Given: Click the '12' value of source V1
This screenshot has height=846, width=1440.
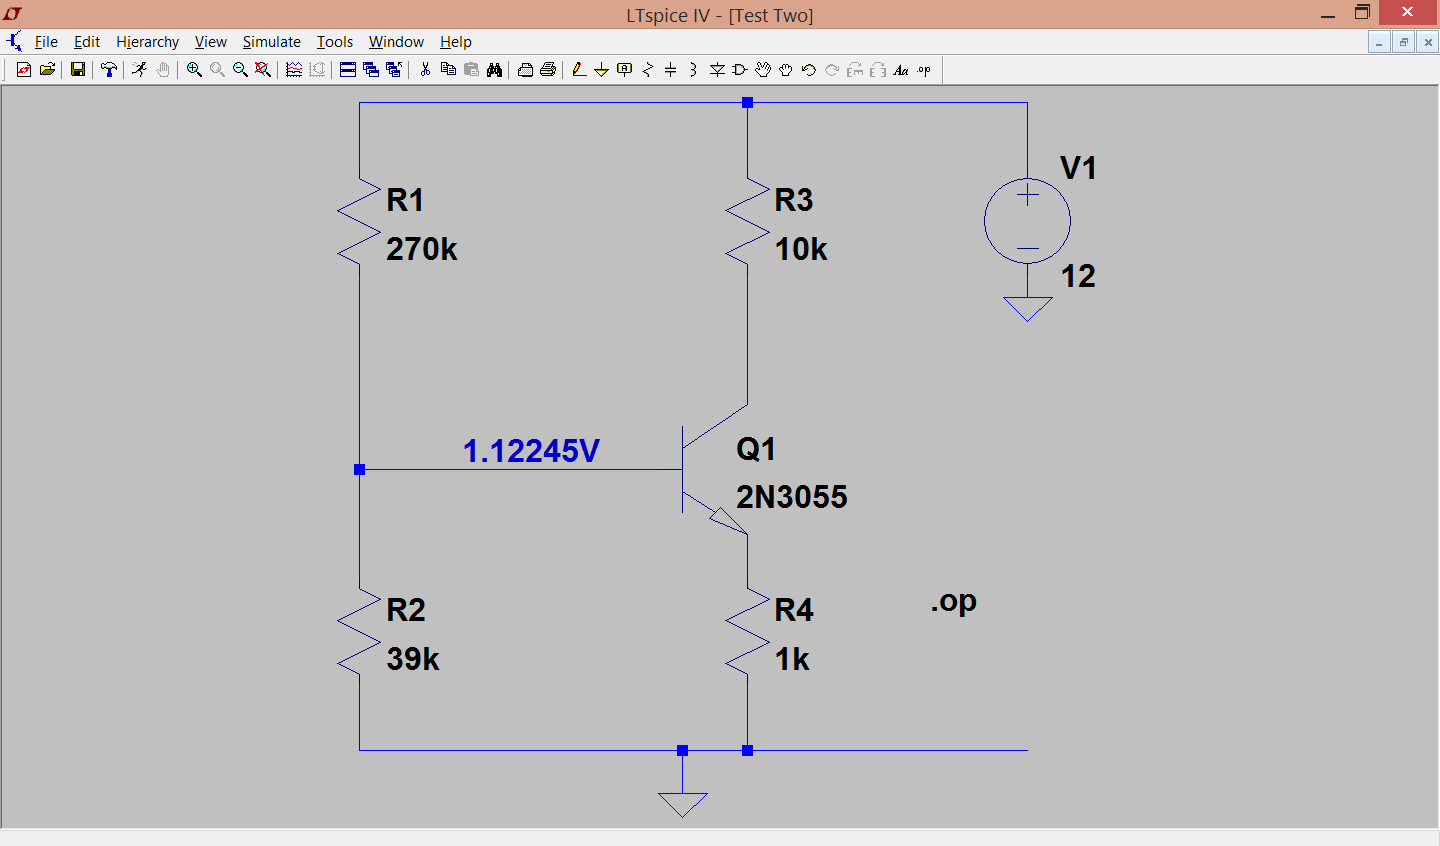Looking at the screenshot, I should [x=1078, y=276].
